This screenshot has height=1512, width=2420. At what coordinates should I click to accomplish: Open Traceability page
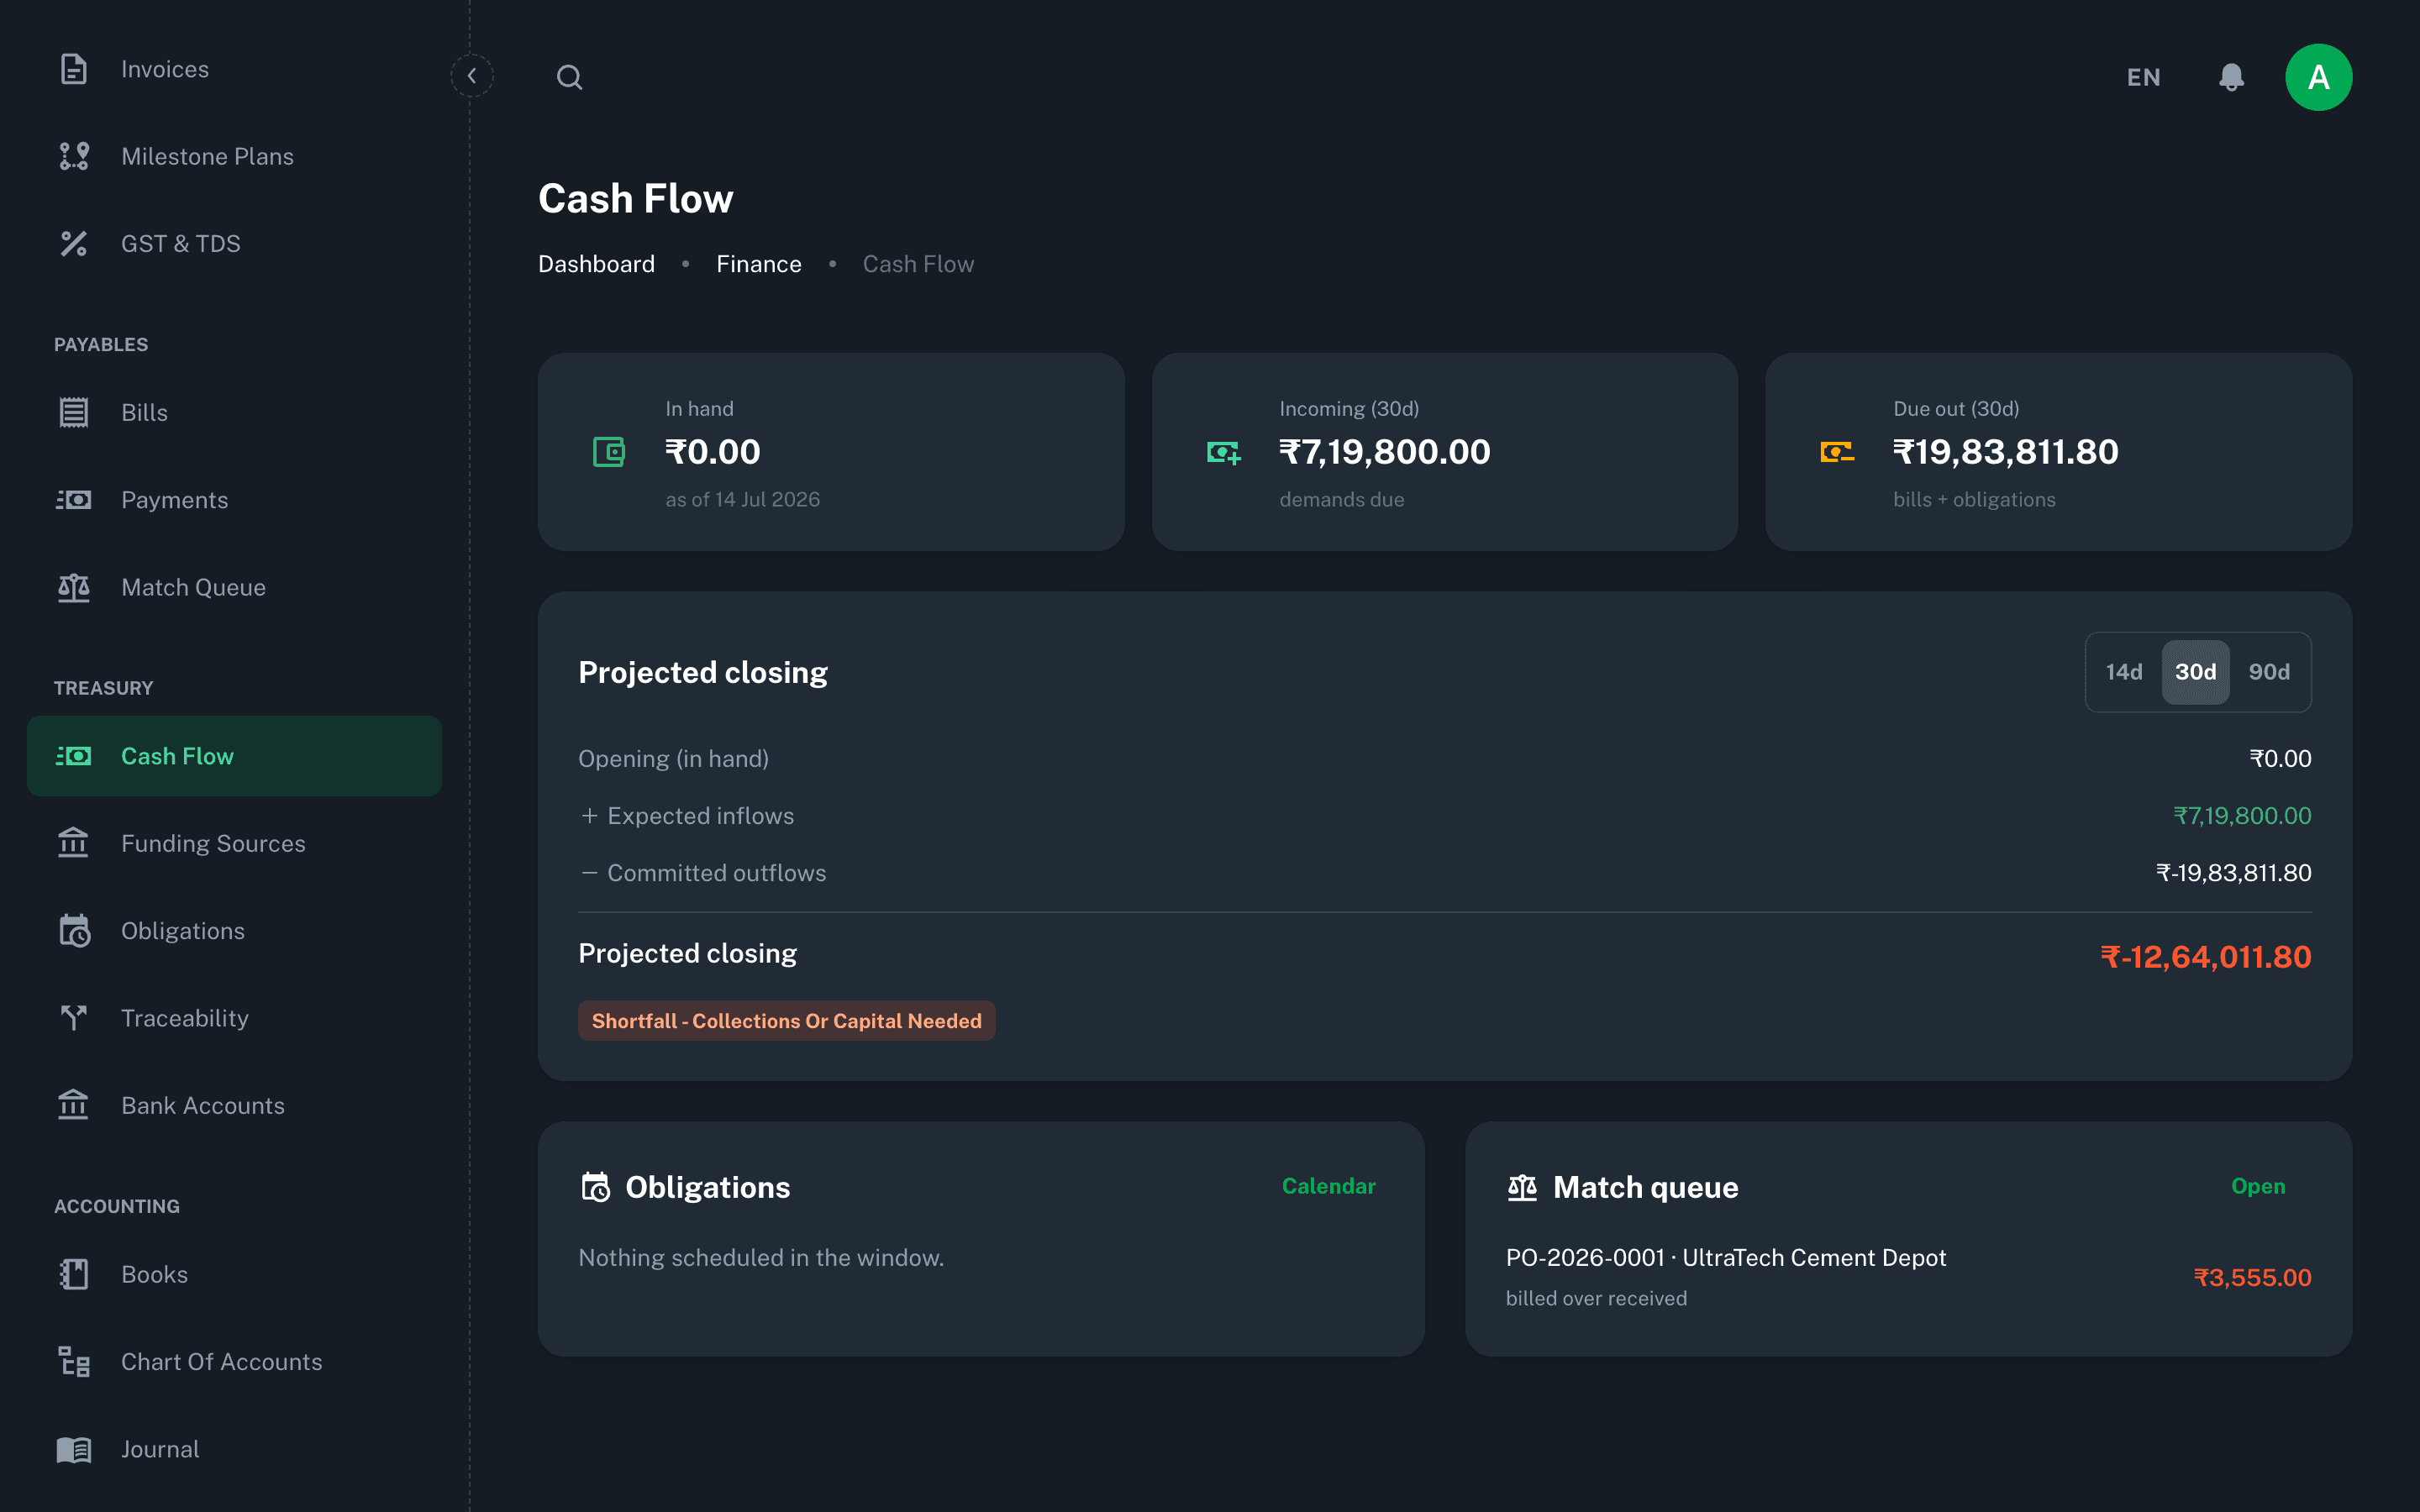point(234,1017)
